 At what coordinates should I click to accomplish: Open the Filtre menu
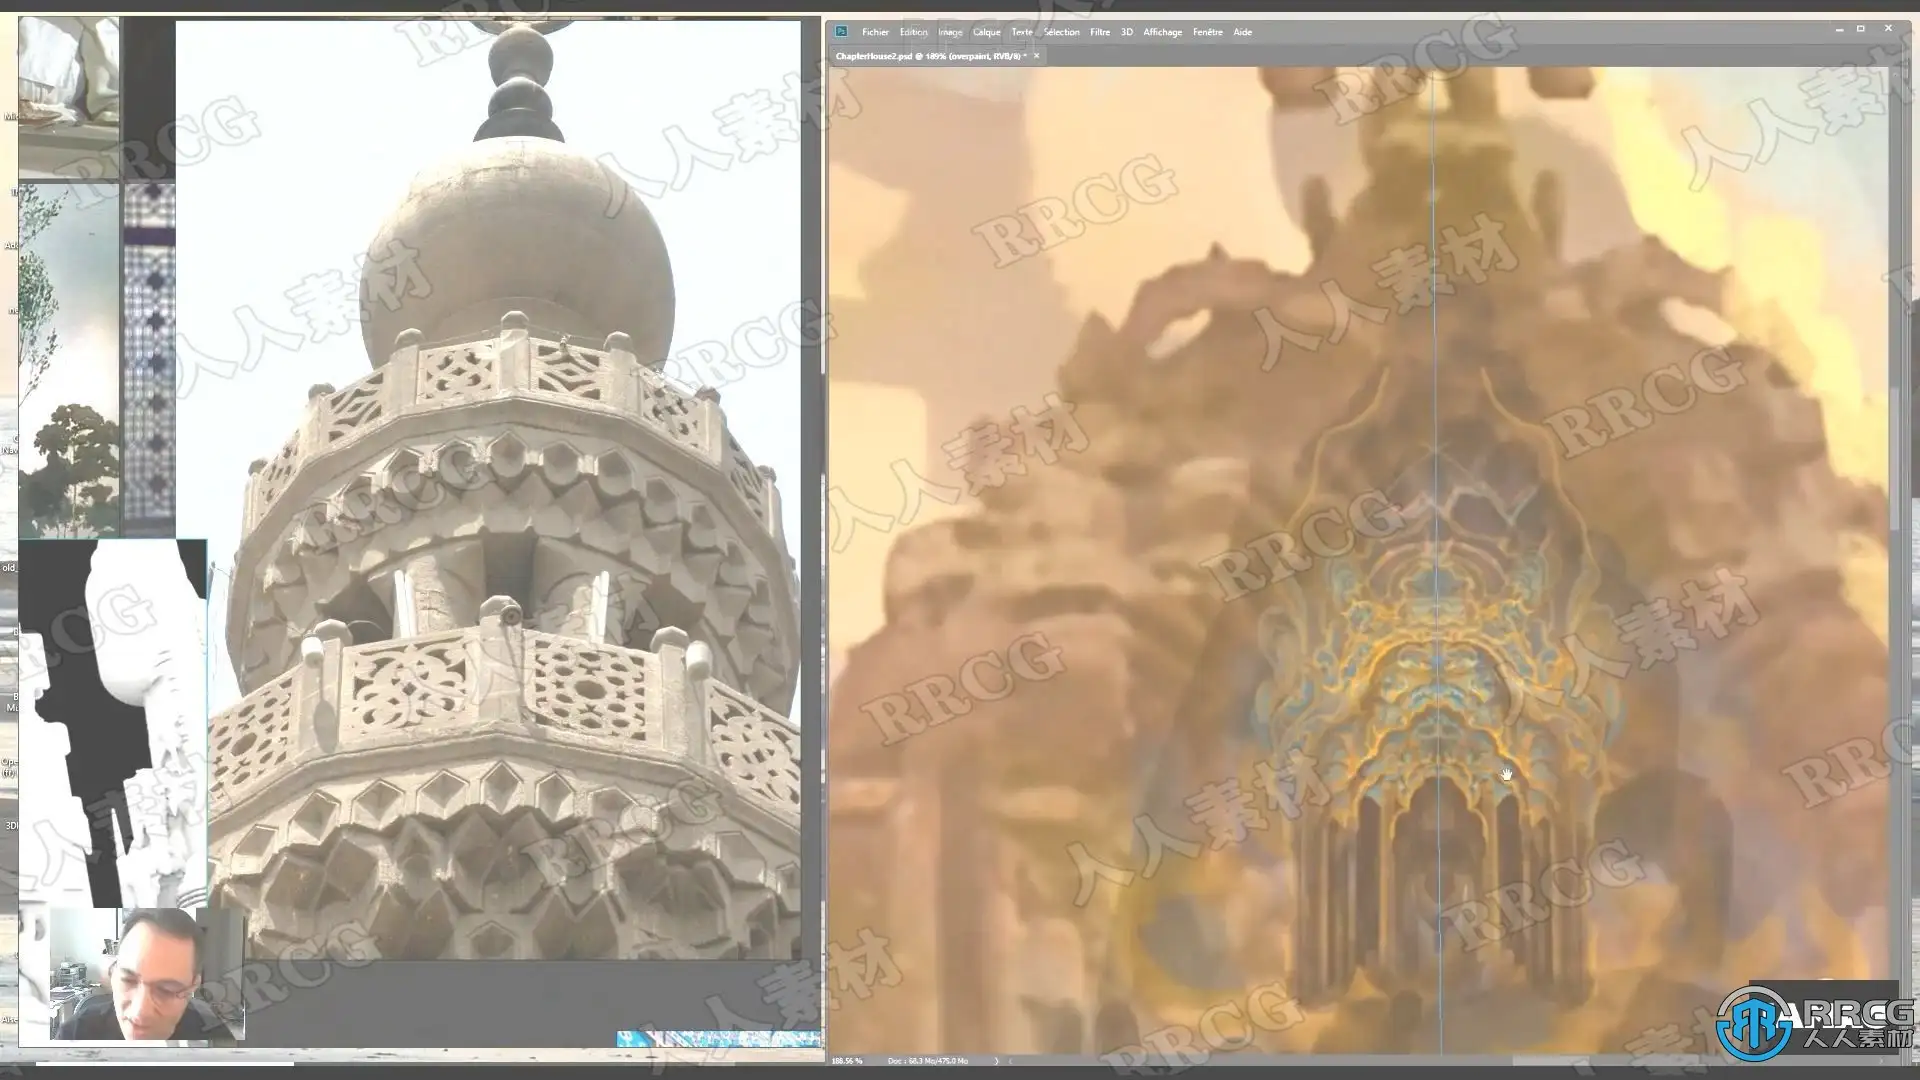click(x=1099, y=32)
